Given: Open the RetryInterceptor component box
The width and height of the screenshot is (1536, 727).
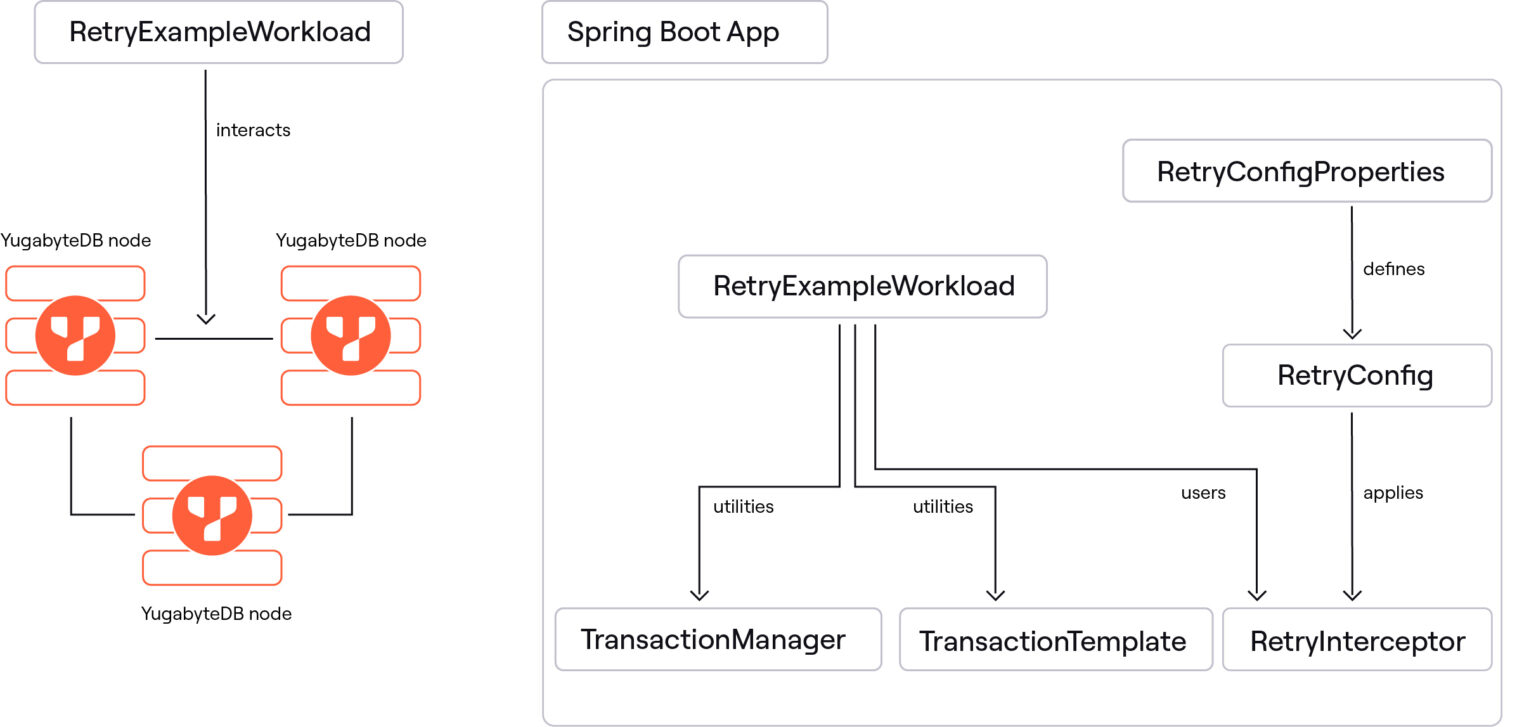Looking at the screenshot, I should [x=1357, y=639].
